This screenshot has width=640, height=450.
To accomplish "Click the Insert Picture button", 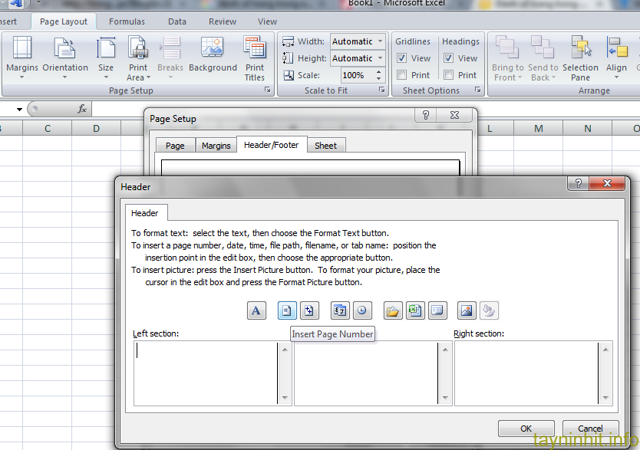I will pos(466,311).
